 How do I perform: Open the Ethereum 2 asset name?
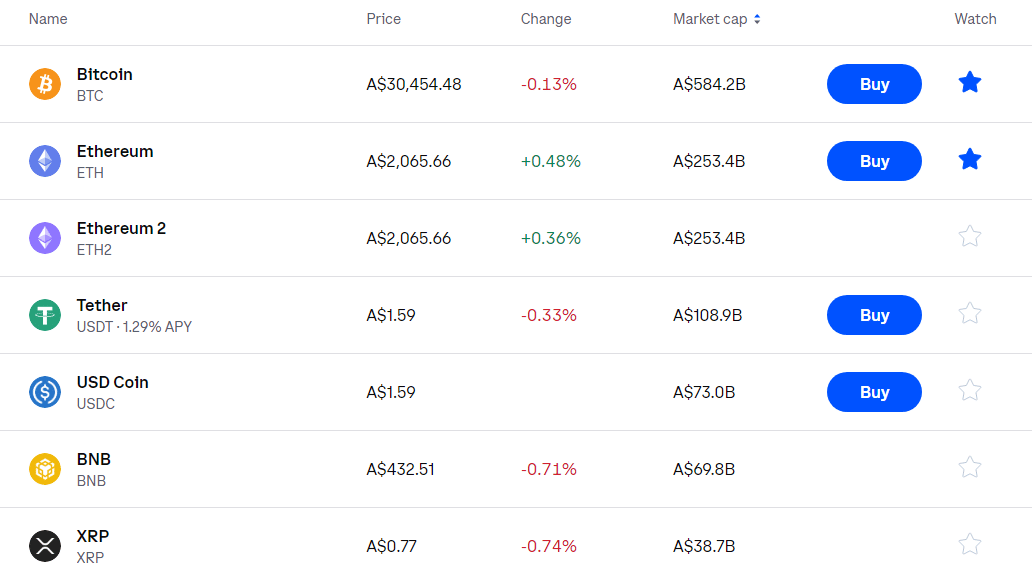121,228
